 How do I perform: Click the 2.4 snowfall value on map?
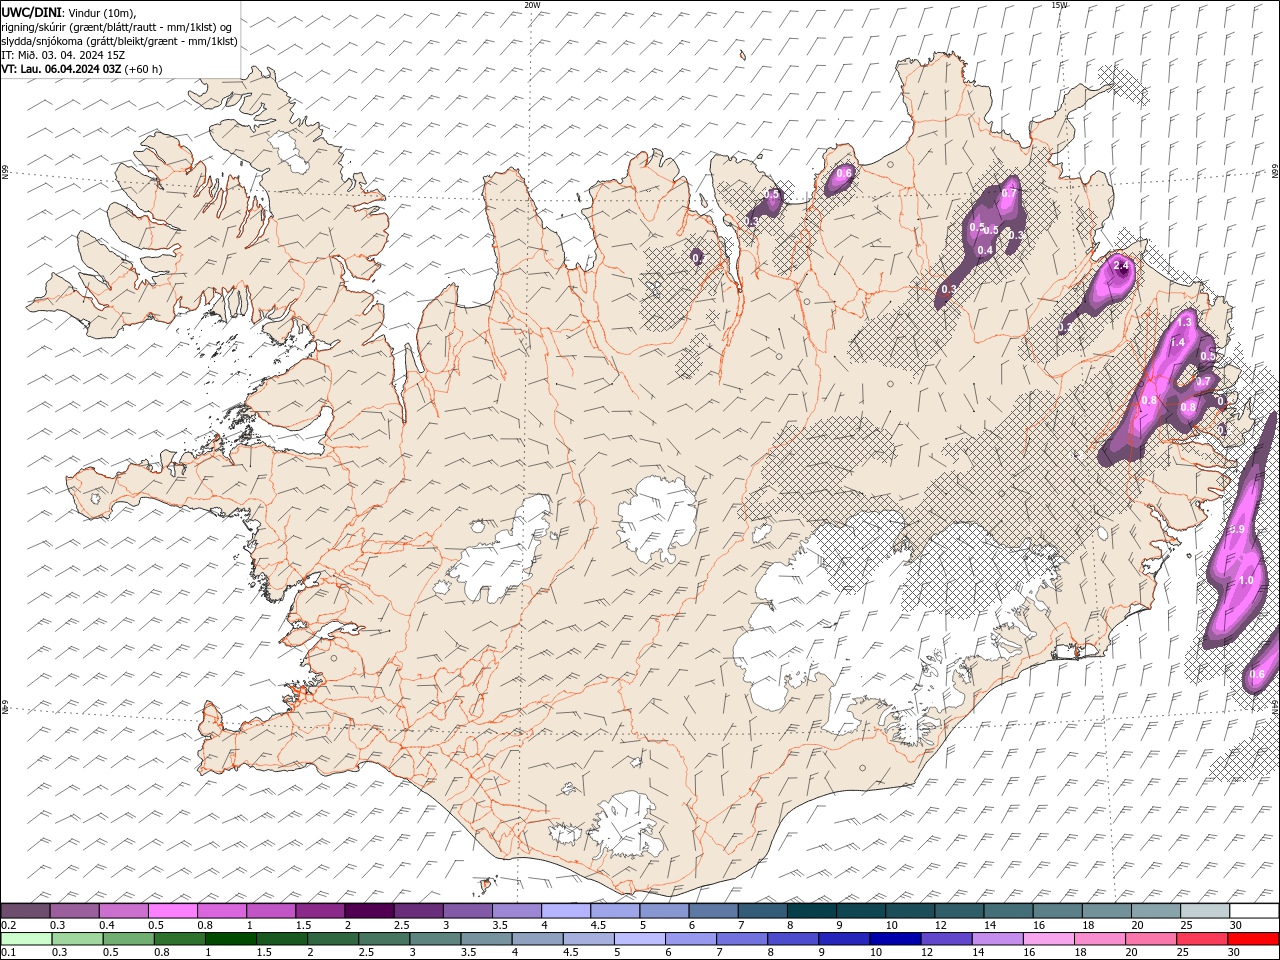click(1121, 266)
